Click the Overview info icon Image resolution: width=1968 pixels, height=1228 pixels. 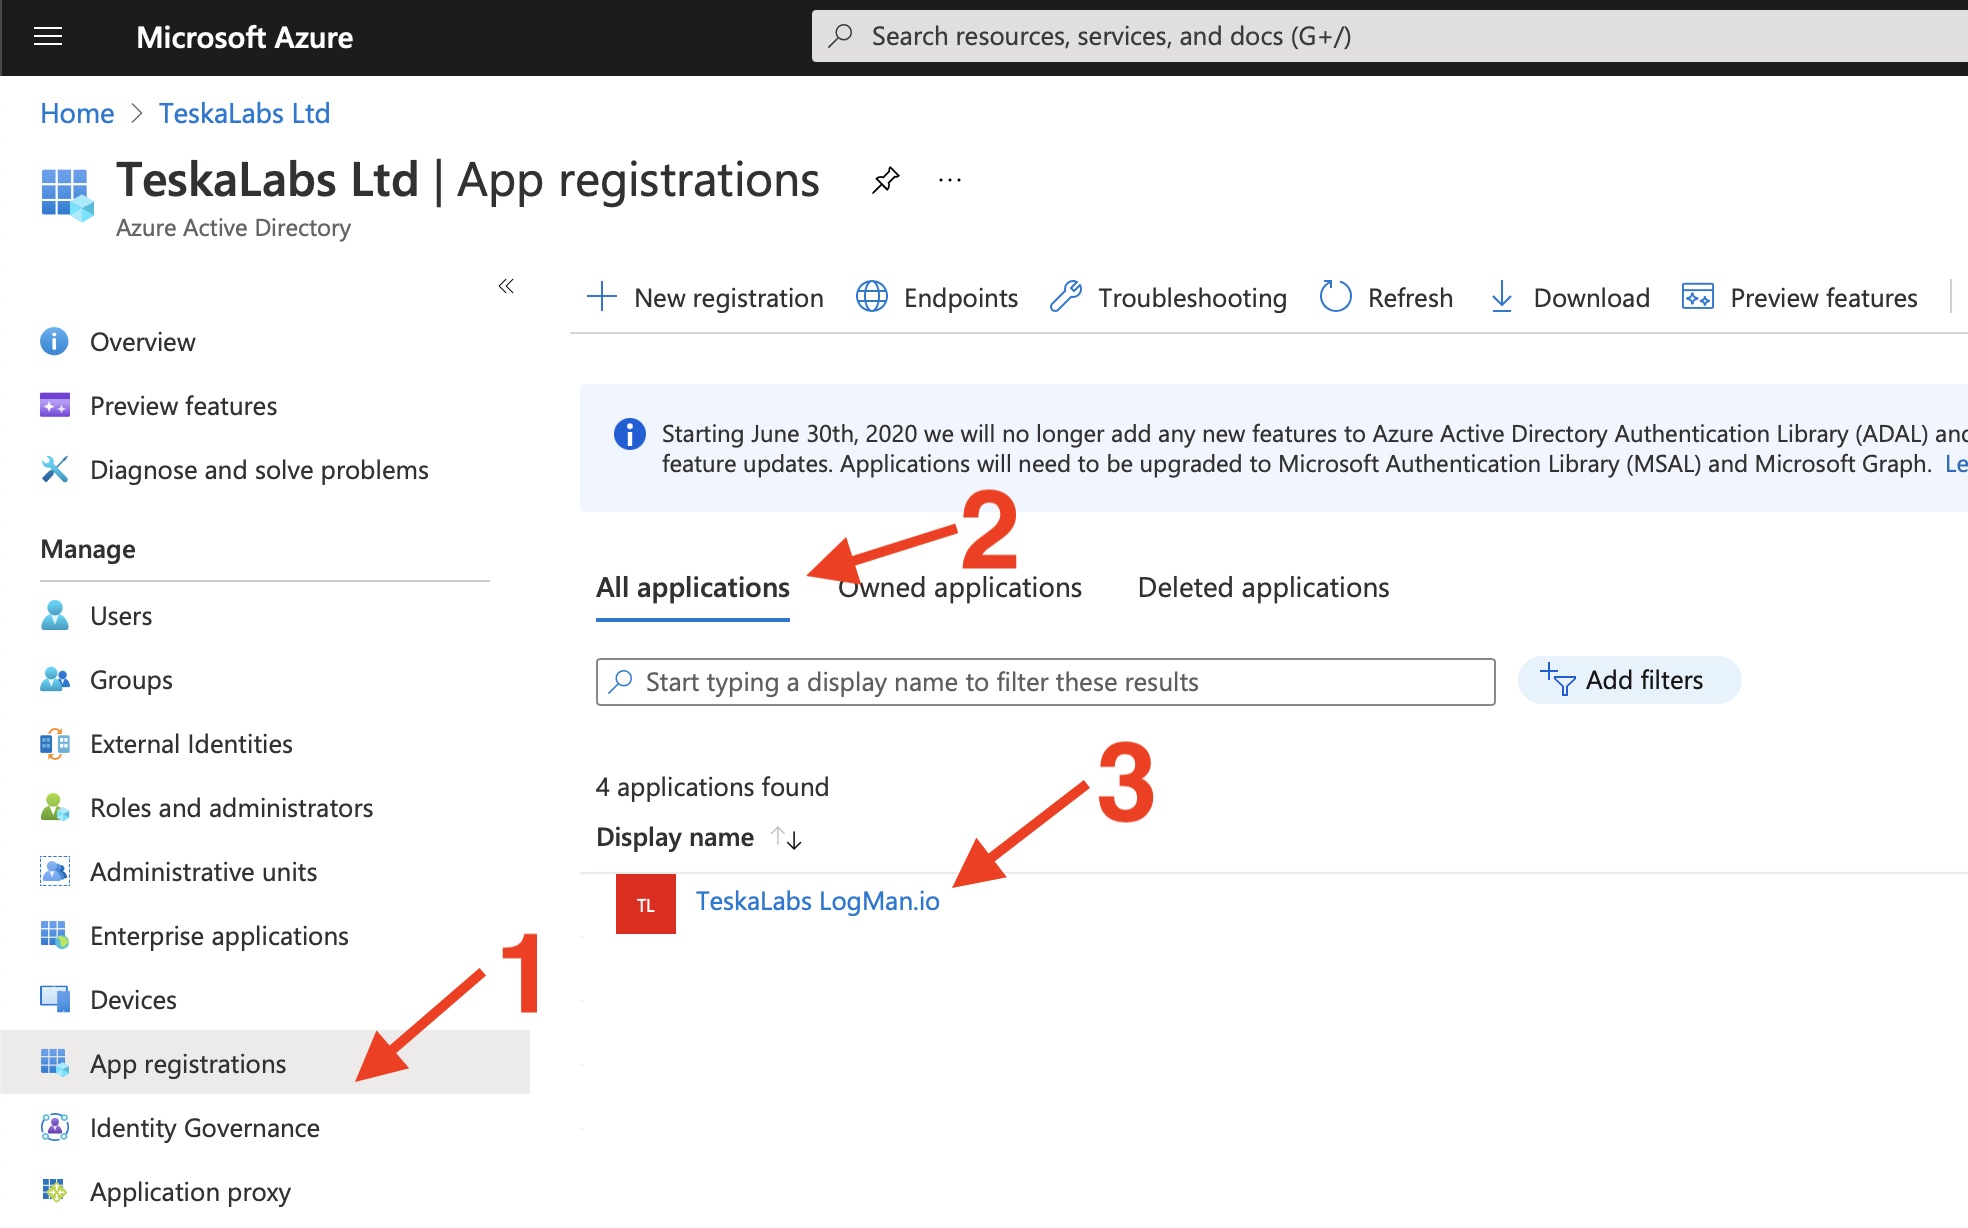click(x=54, y=342)
